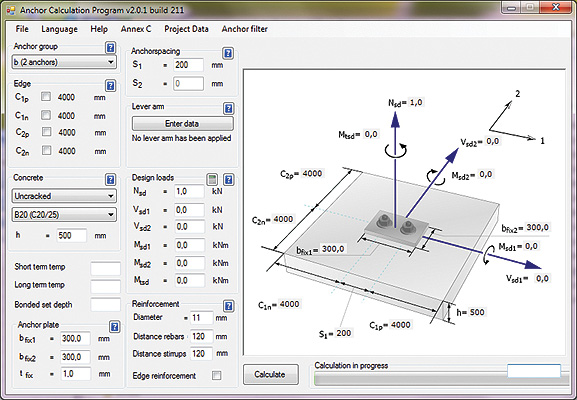Click the Enter data lever arm button
577x400 pixels.
[183, 123]
